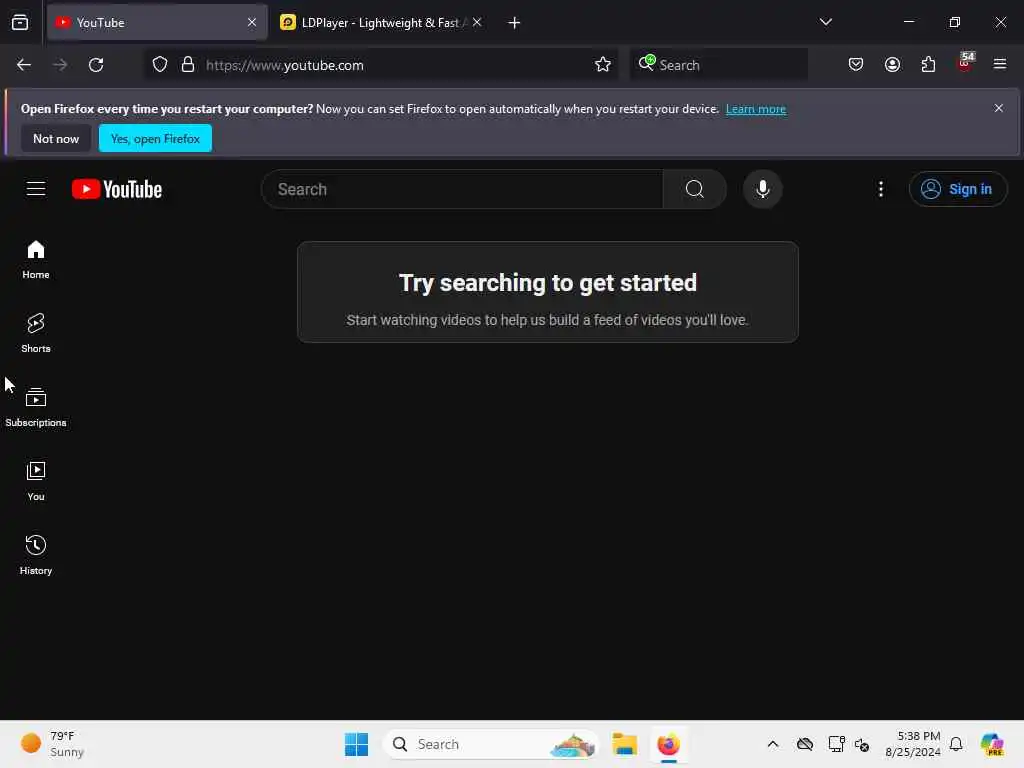Open Firefox View icon

tap(20, 23)
